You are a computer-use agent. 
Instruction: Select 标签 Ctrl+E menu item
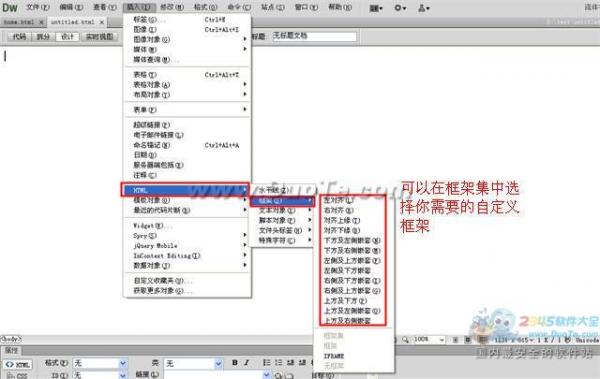point(188,20)
